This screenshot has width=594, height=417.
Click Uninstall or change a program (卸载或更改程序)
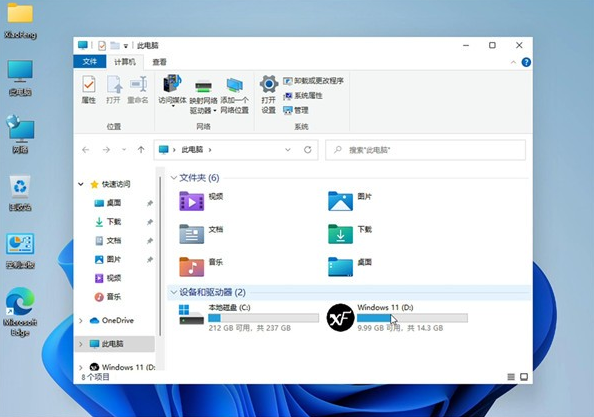pyautogui.click(x=314, y=81)
